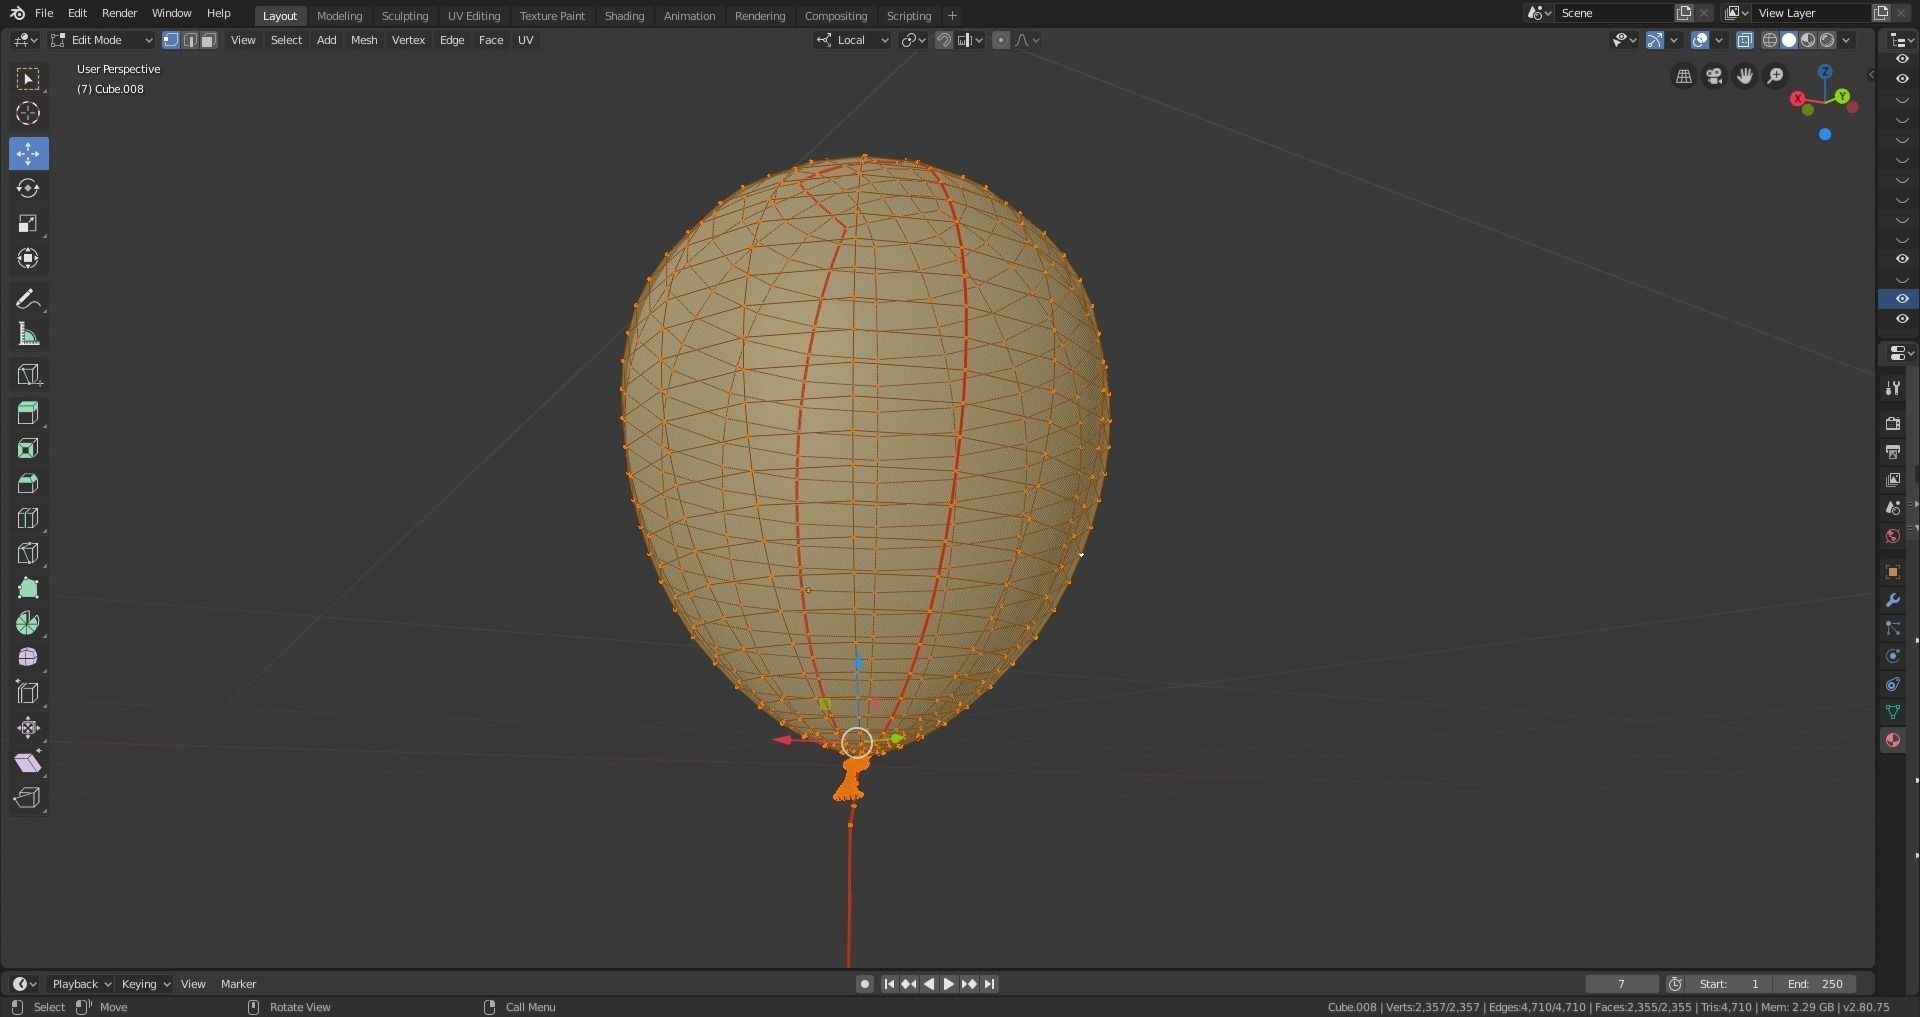
Task: Hide the mesh using an outliner eye icon
Action: point(1902,299)
